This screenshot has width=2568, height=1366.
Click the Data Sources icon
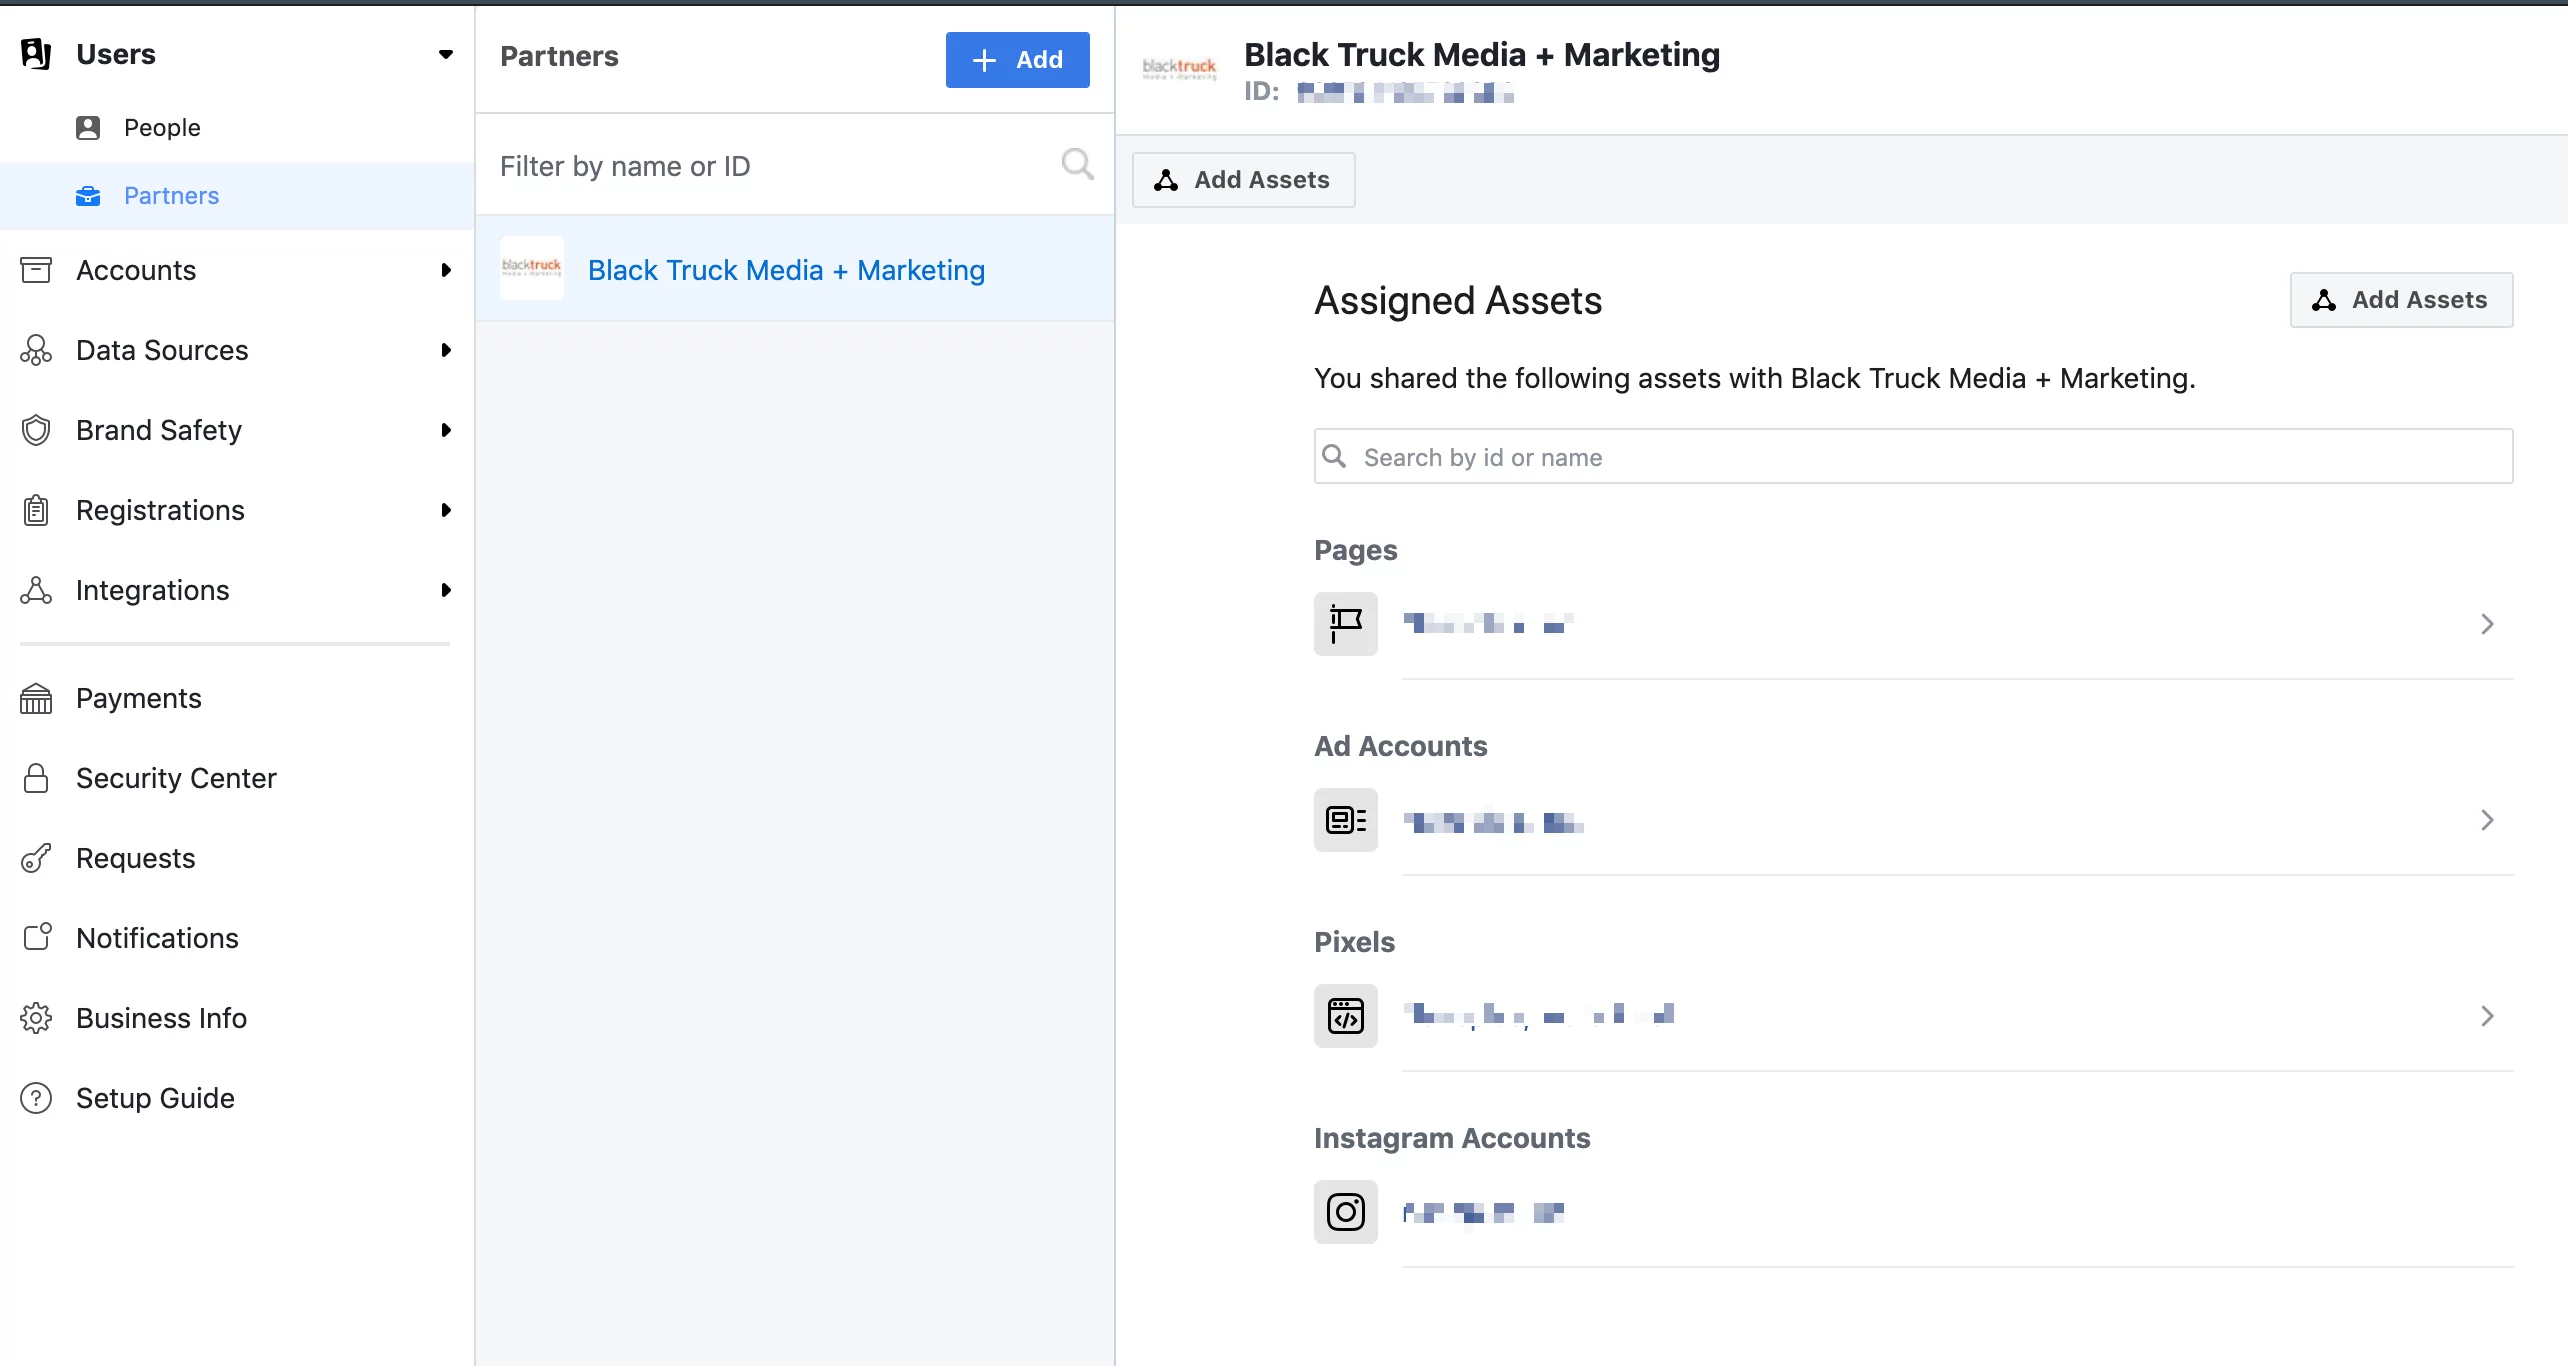(x=36, y=350)
